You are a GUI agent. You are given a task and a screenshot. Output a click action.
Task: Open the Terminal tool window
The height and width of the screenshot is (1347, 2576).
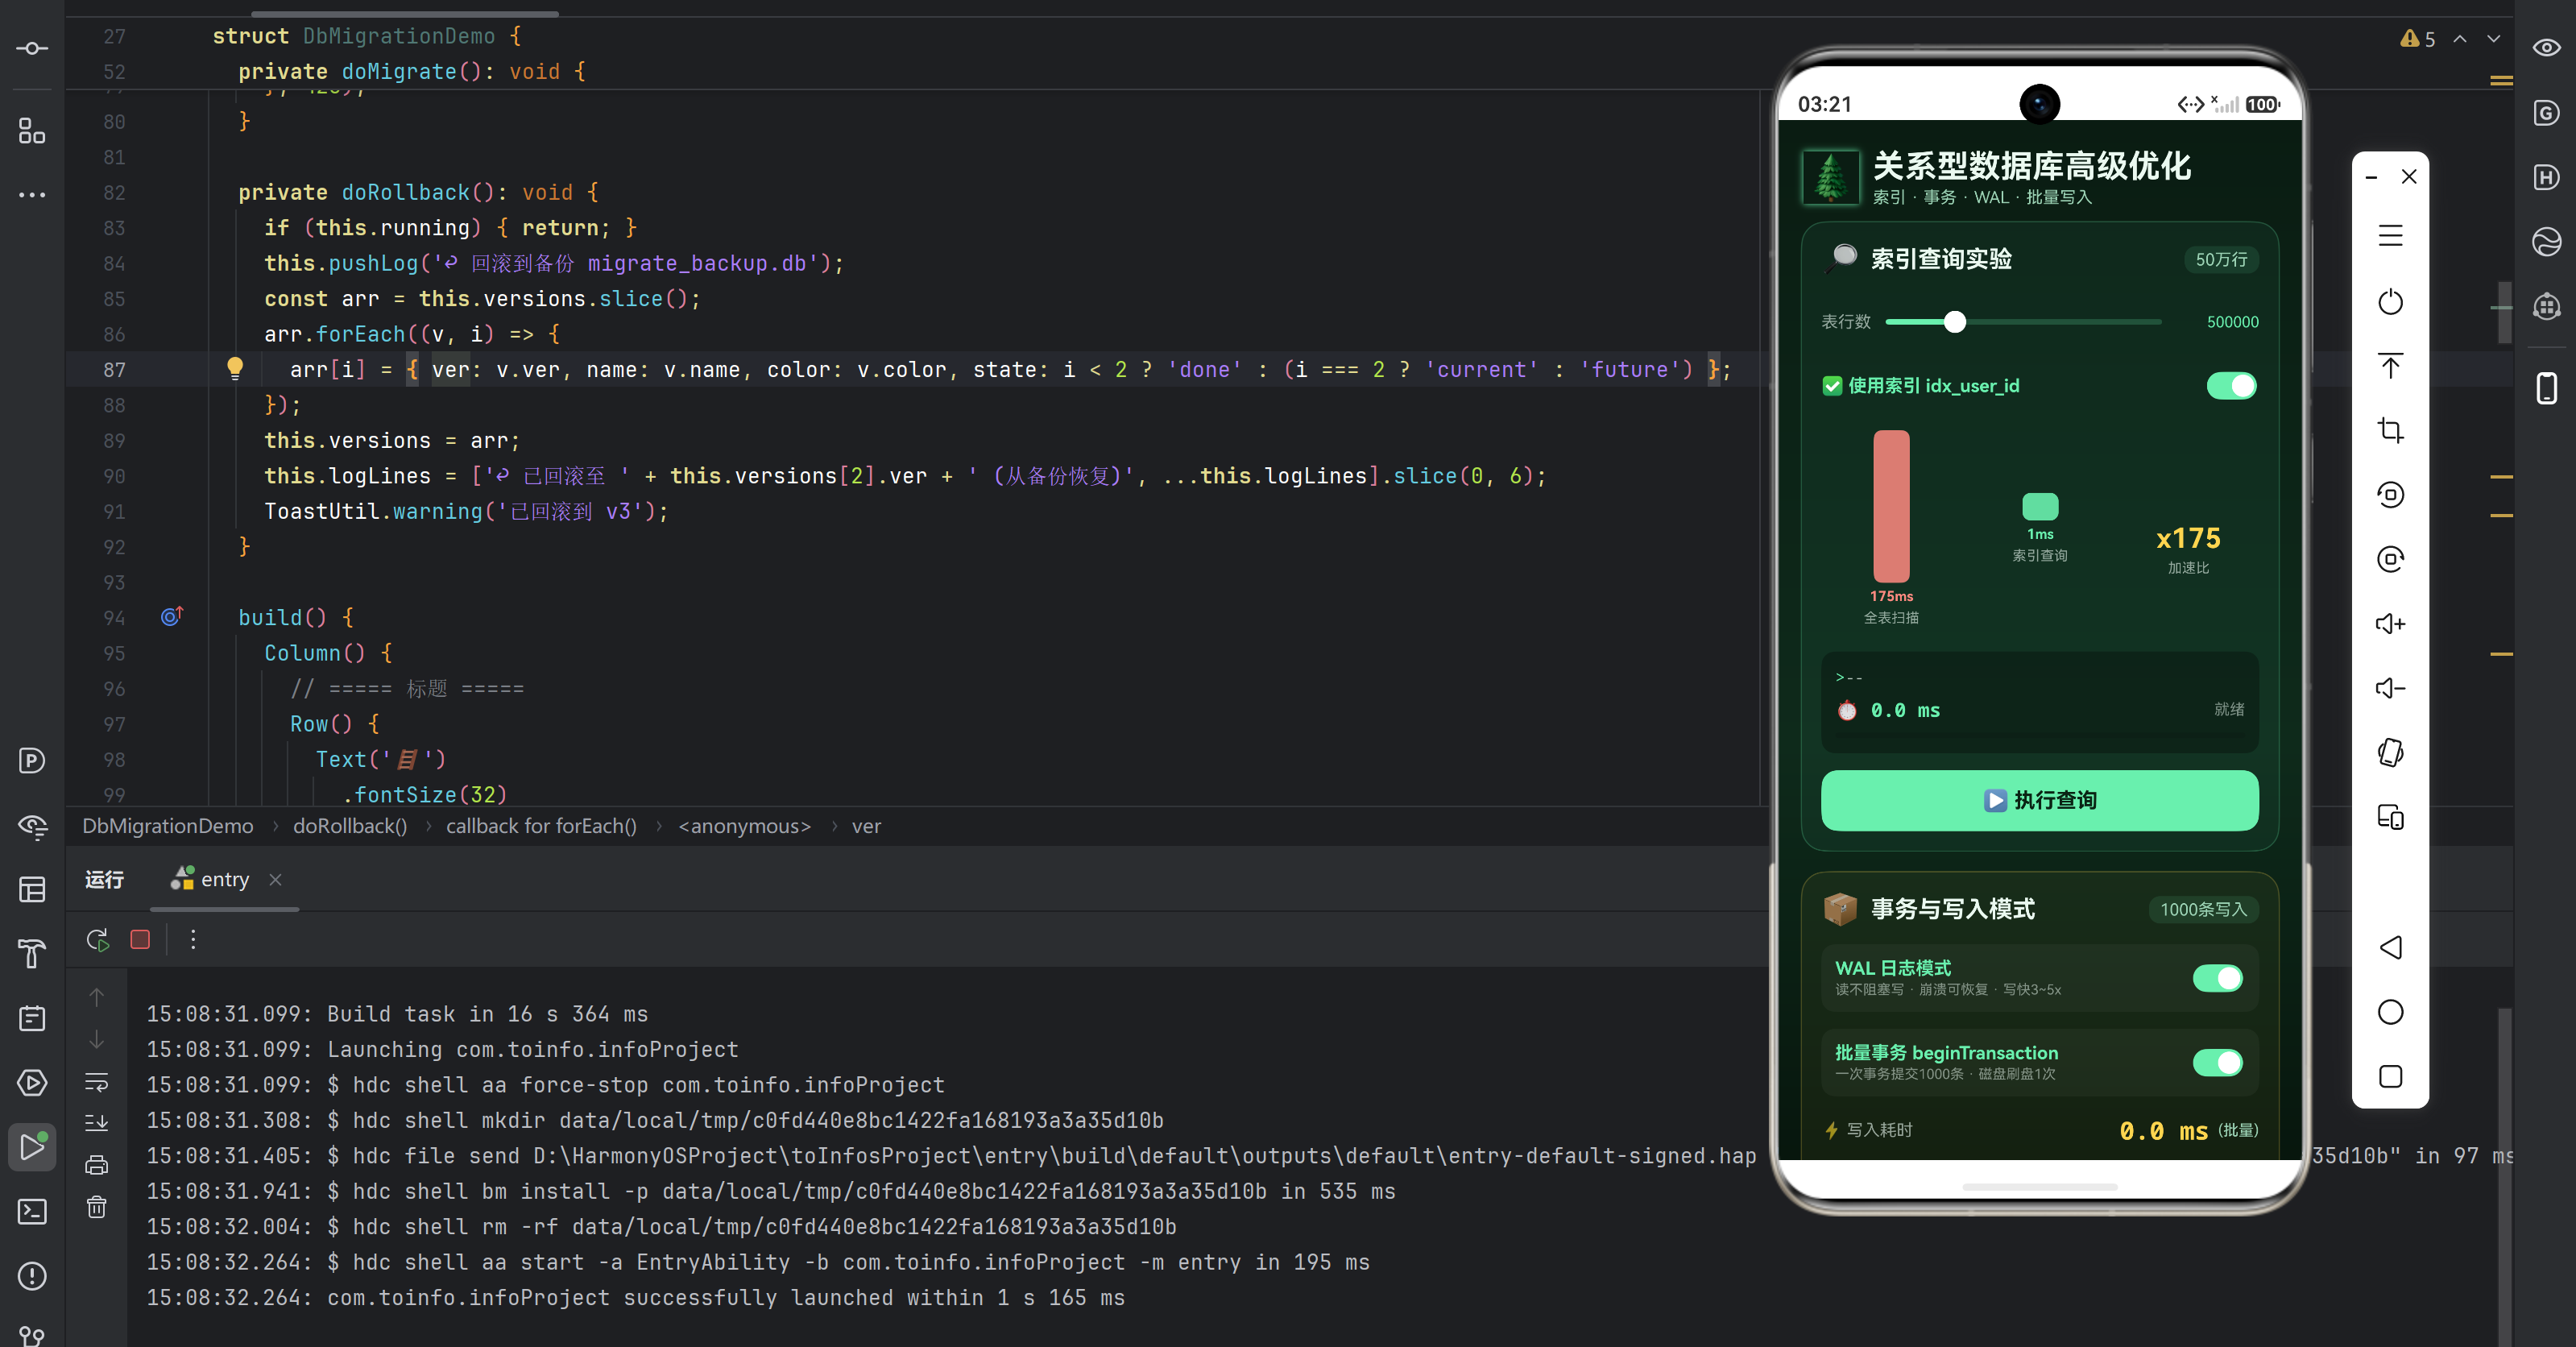click(x=32, y=1211)
